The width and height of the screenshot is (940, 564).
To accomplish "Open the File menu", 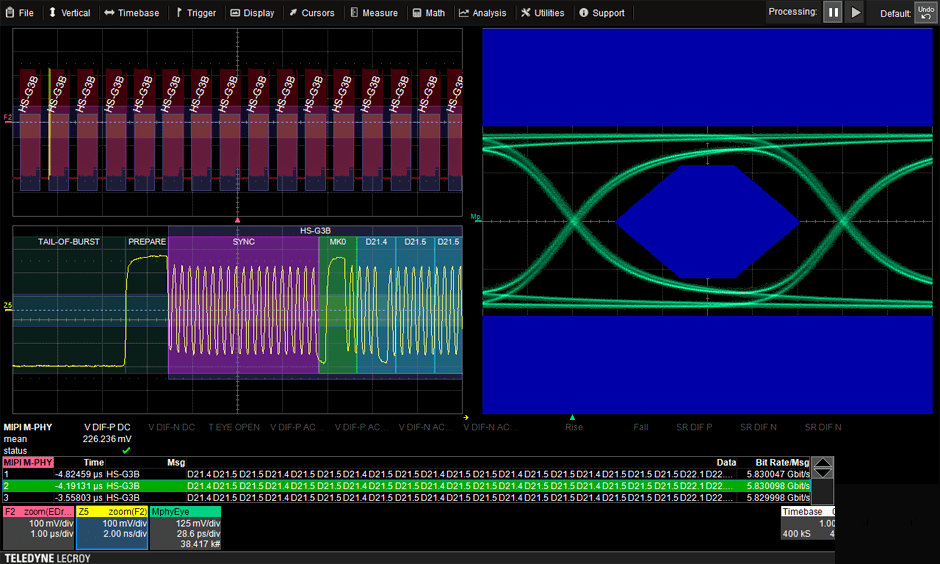I will 19,13.
